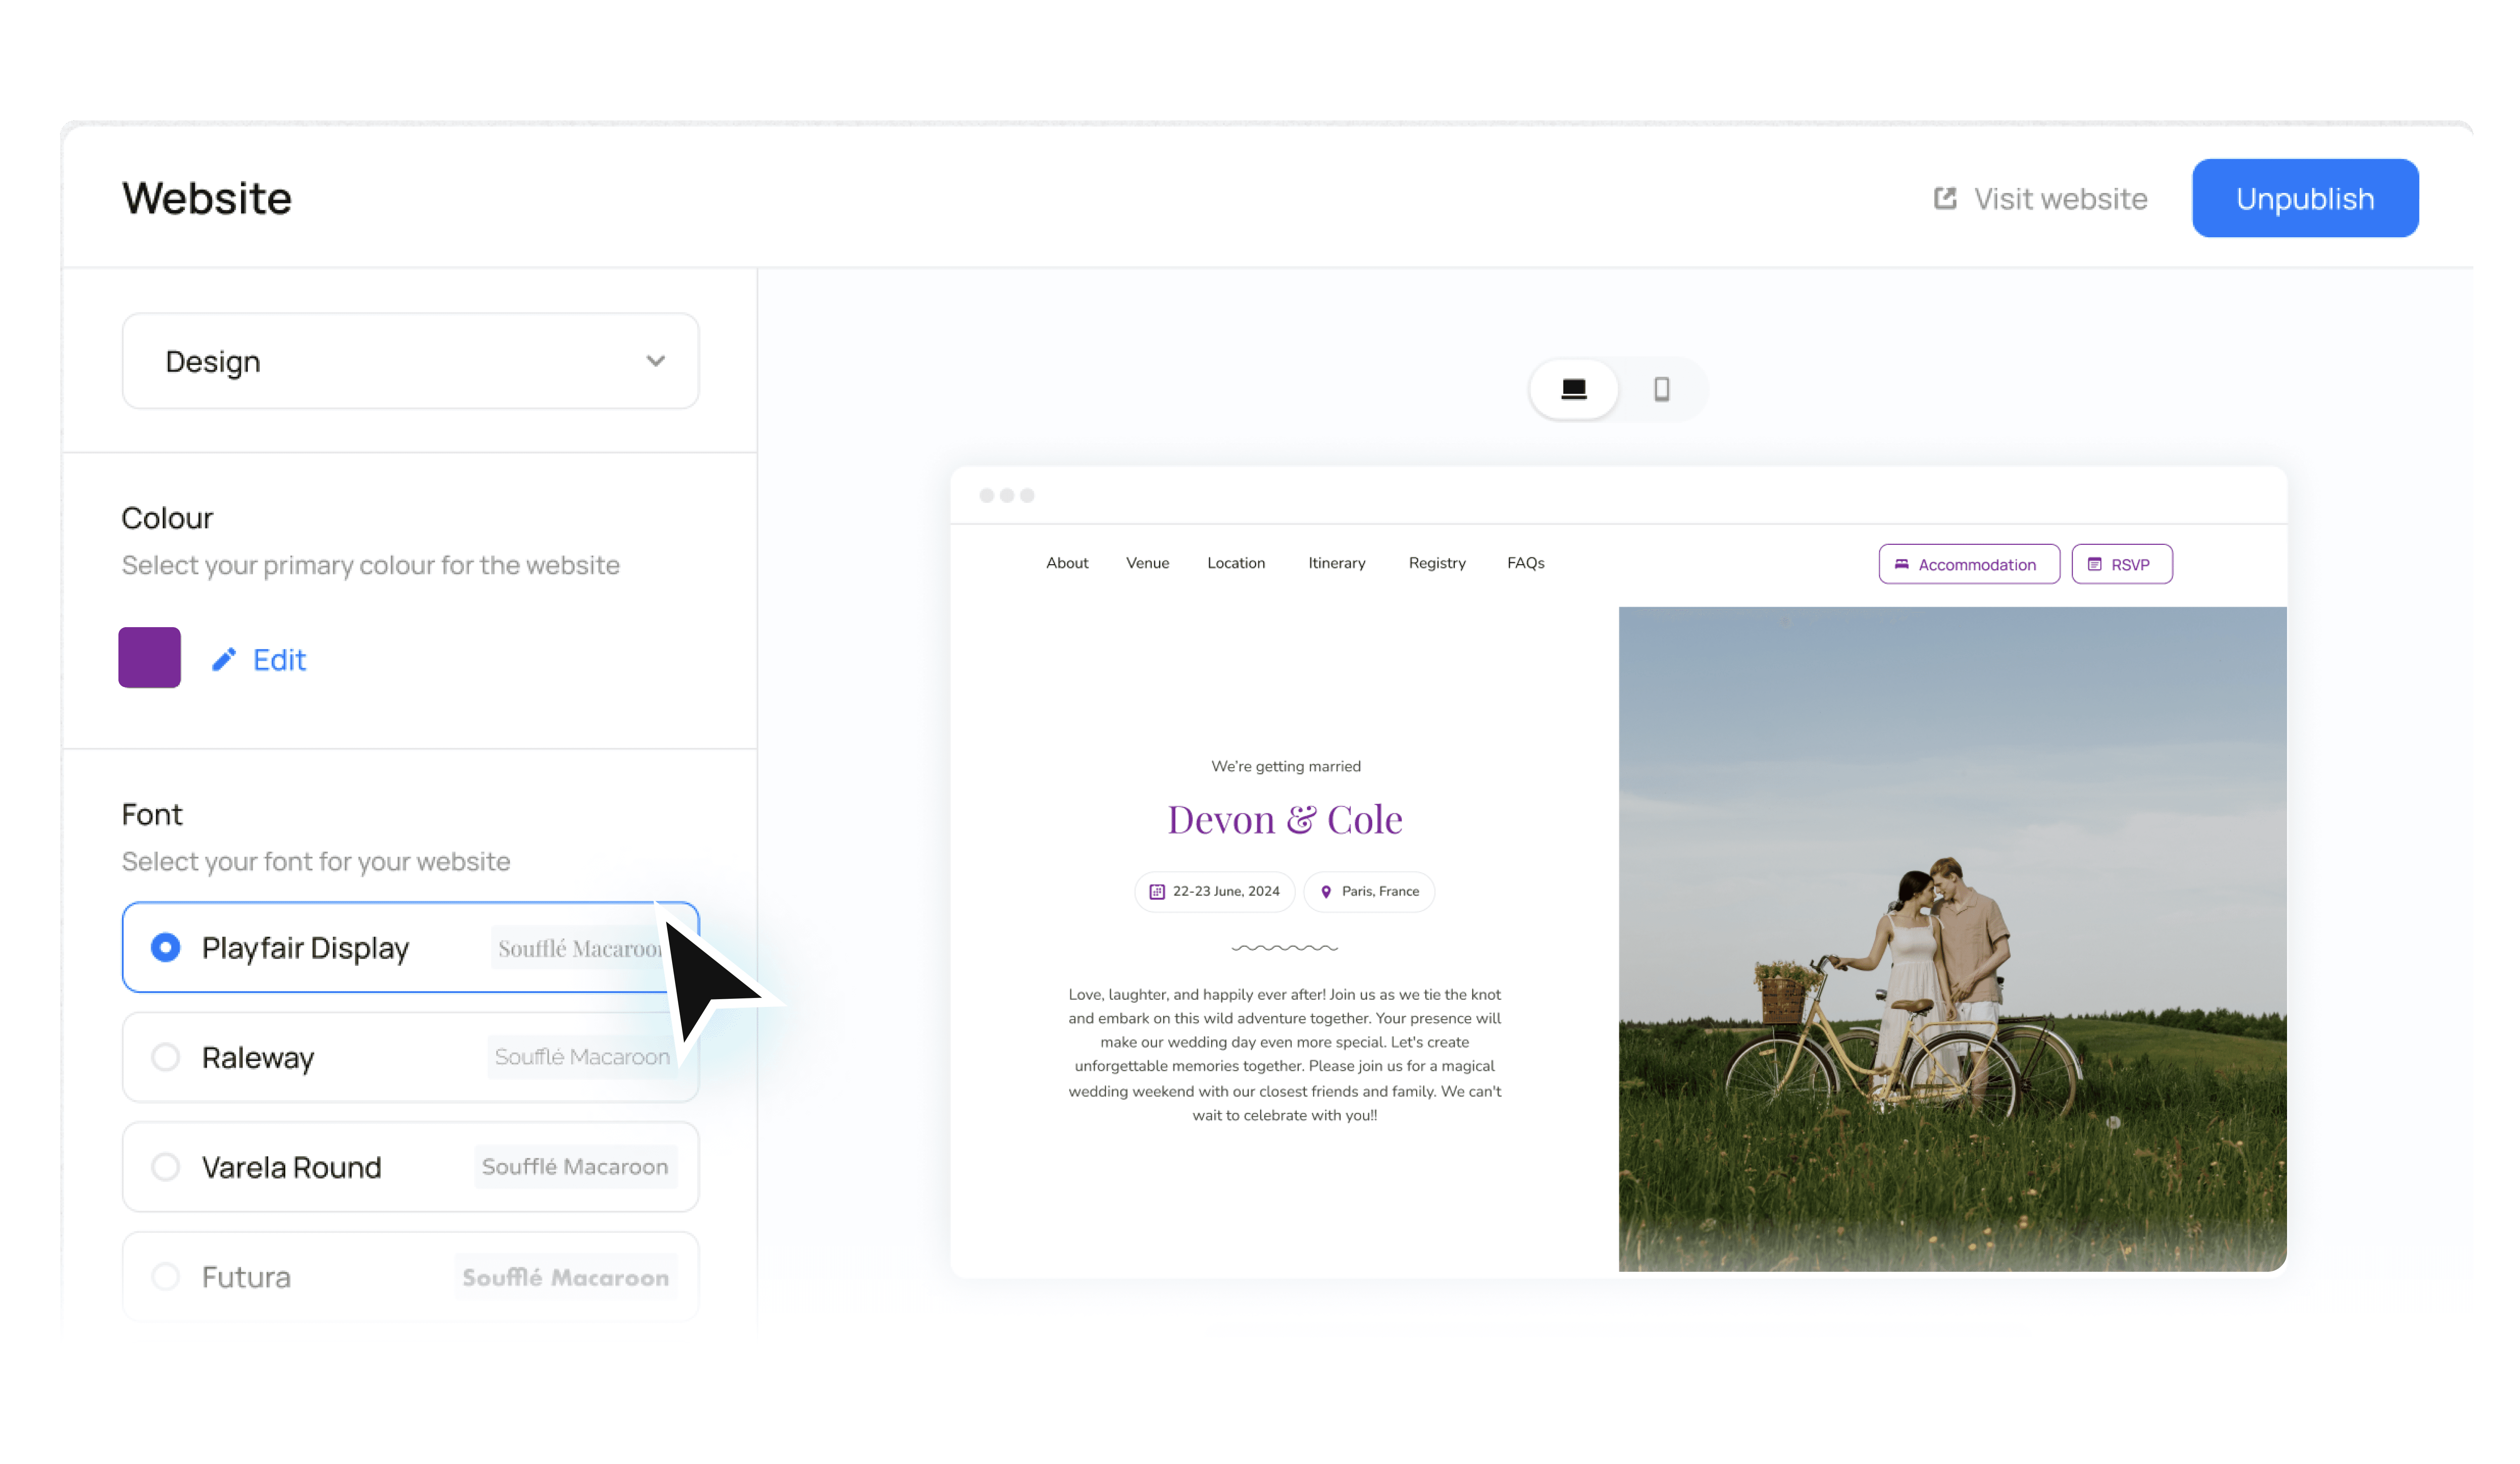This screenshot has height=1464, width=2520.
Task: Click the chevron arrow in Design selector
Action: pyautogui.click(x=655, y=361)
